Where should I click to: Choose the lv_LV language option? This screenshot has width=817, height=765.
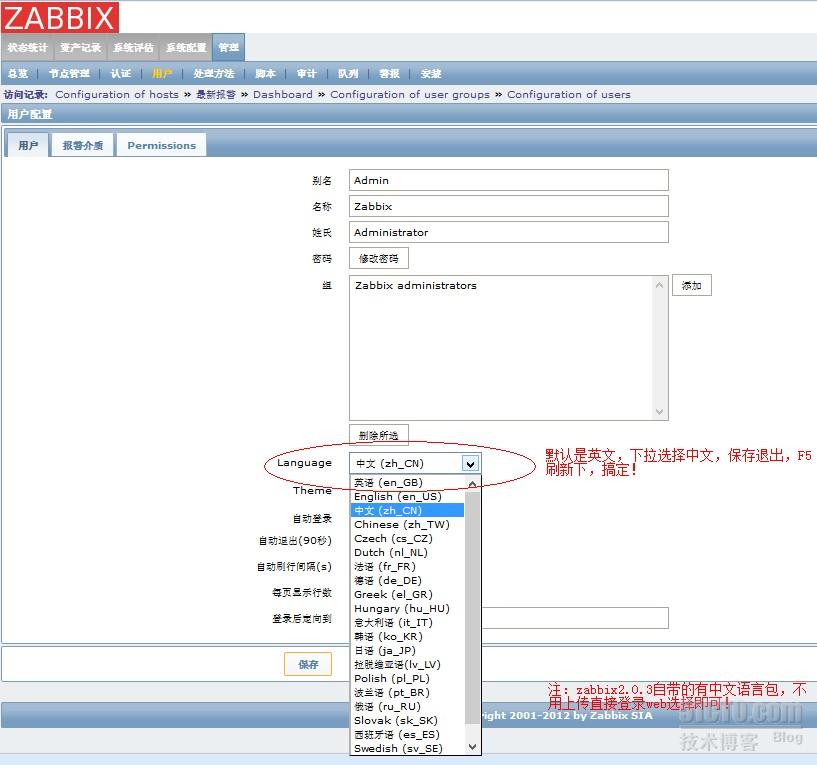(407, 664)
